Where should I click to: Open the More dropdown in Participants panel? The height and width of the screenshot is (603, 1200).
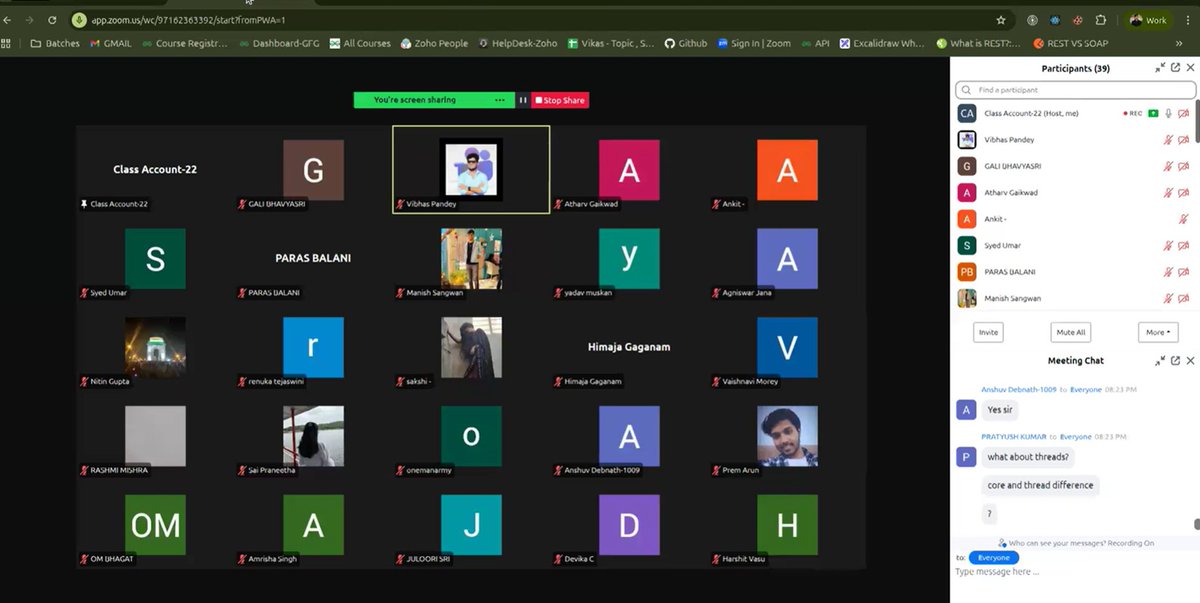click(x=1158, y=332)
